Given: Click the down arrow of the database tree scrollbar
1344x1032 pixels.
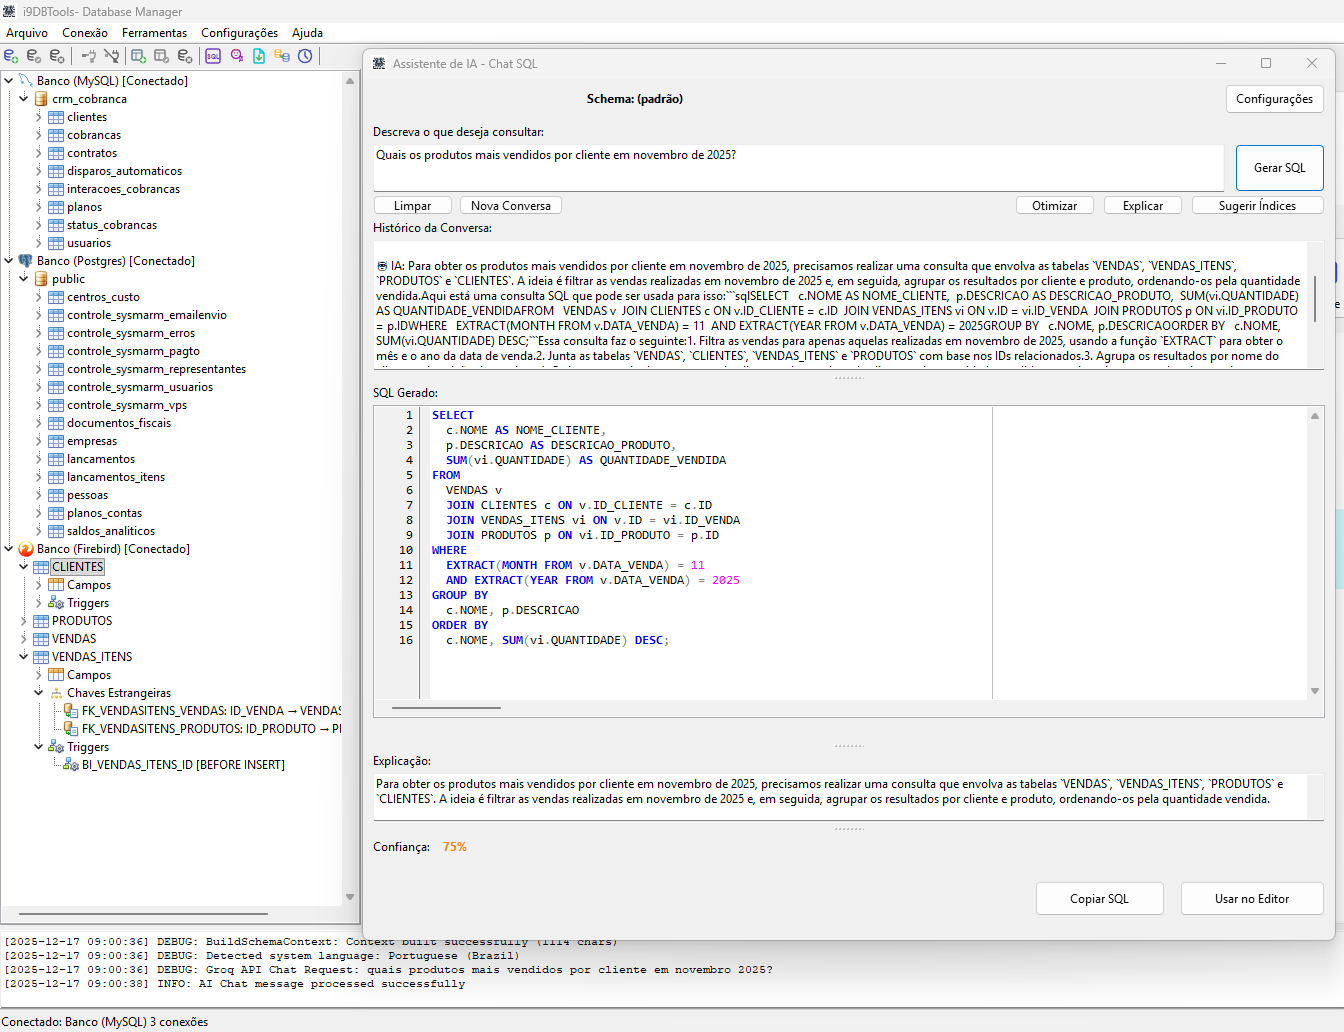Looking at the screenshot, I should coord(350,897).
